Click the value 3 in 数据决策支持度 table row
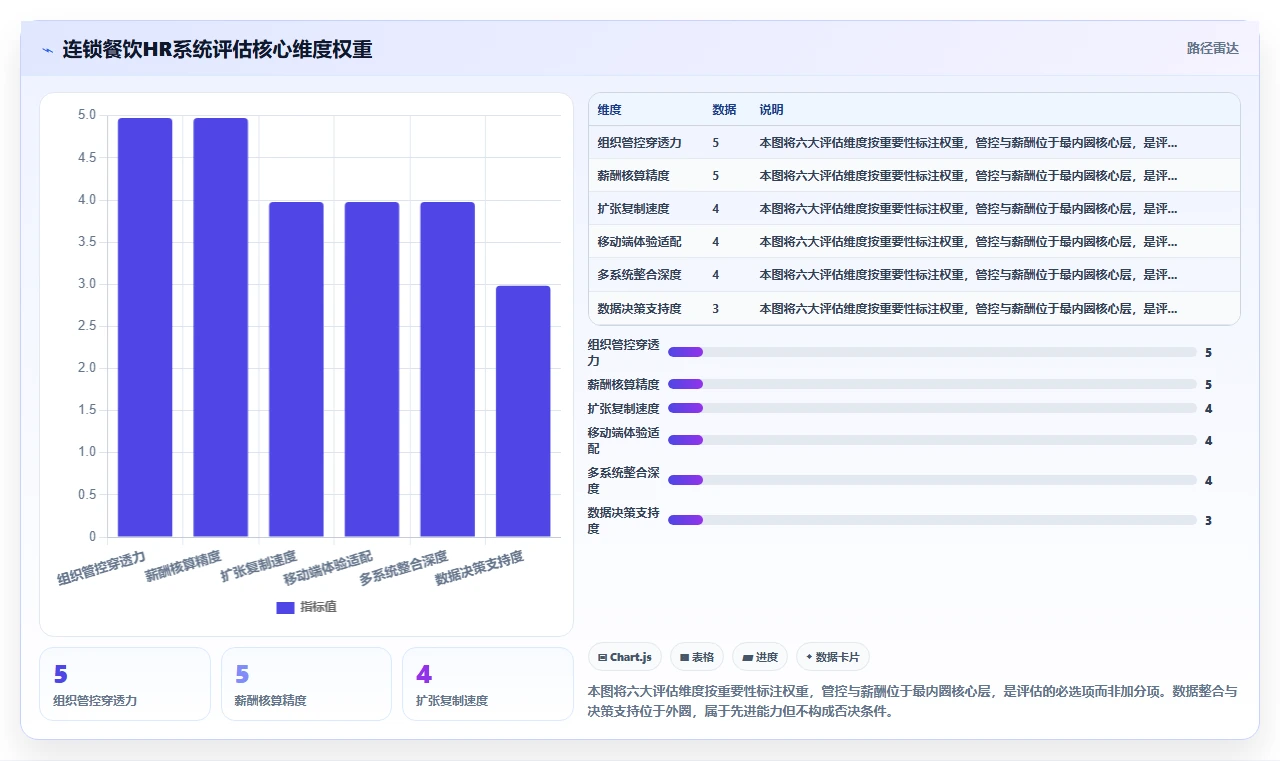 [716, 308]
